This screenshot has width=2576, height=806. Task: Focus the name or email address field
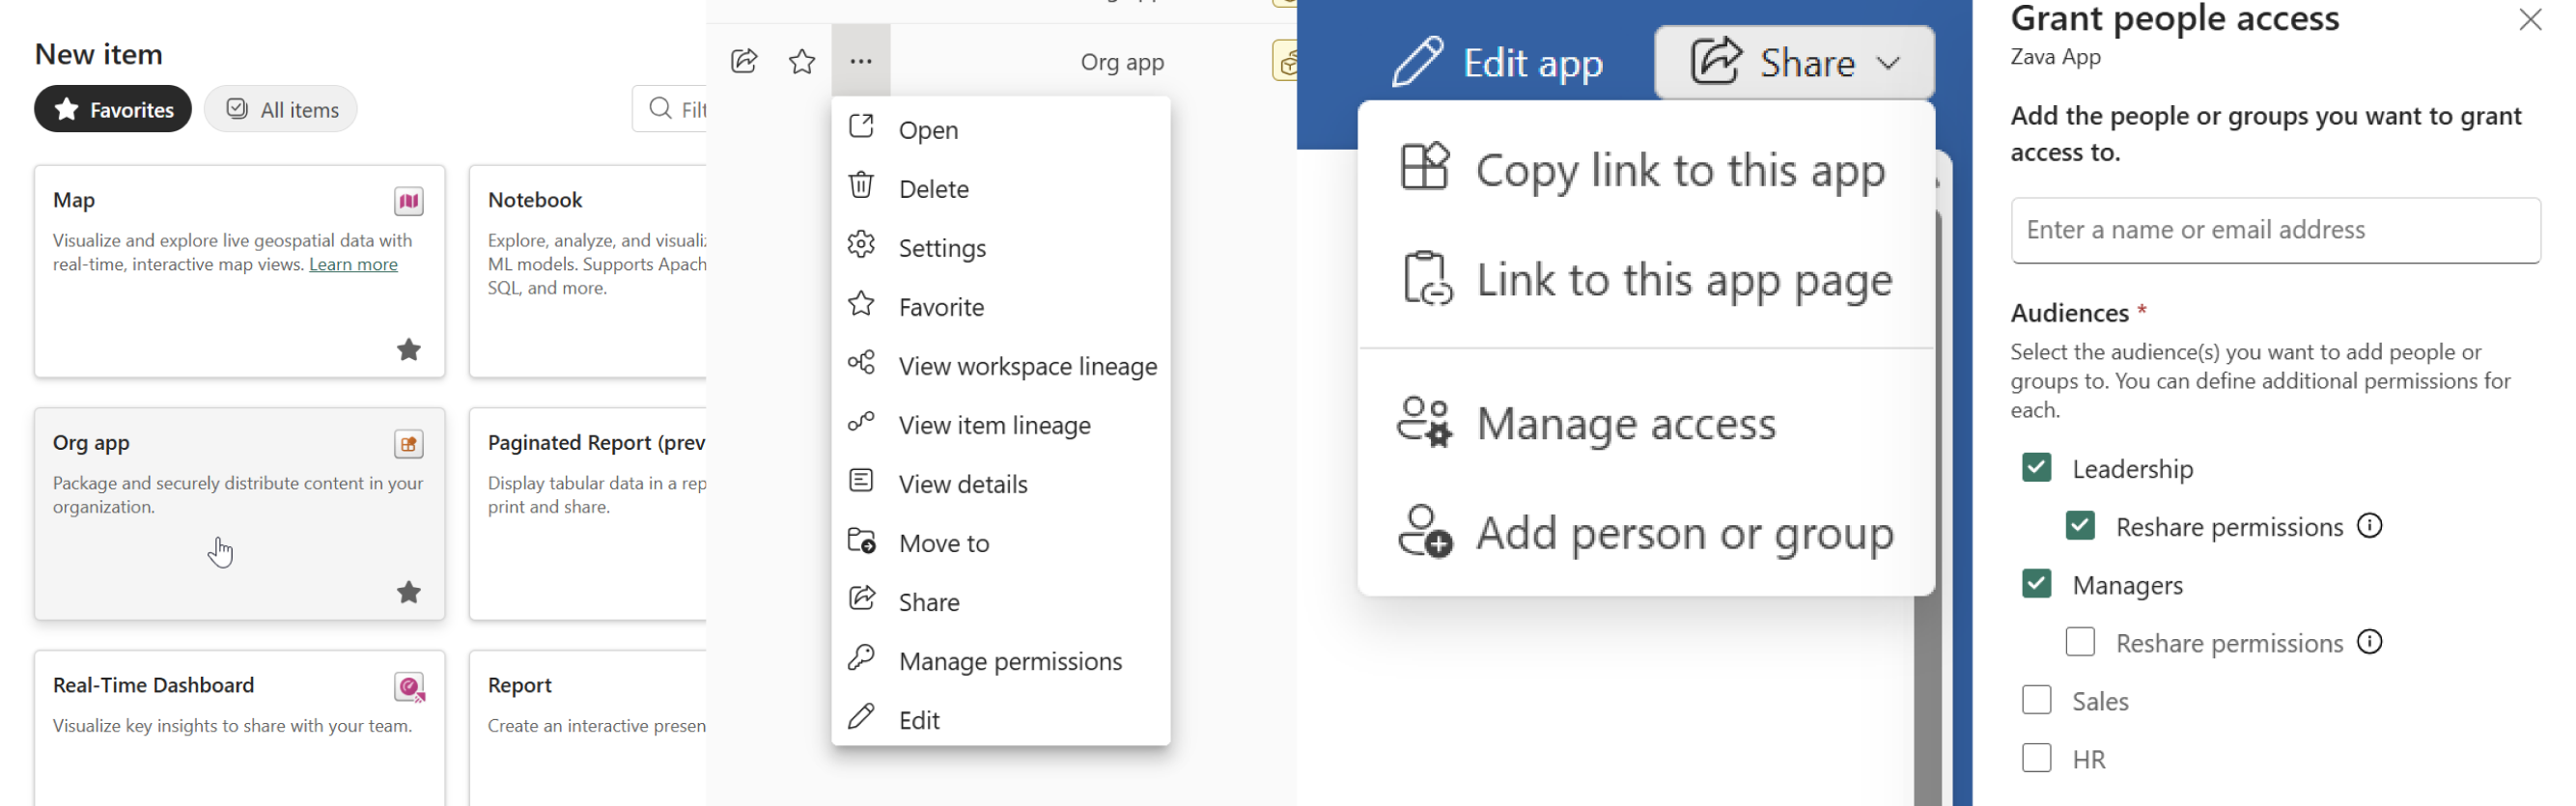(x=2275, y=230)
